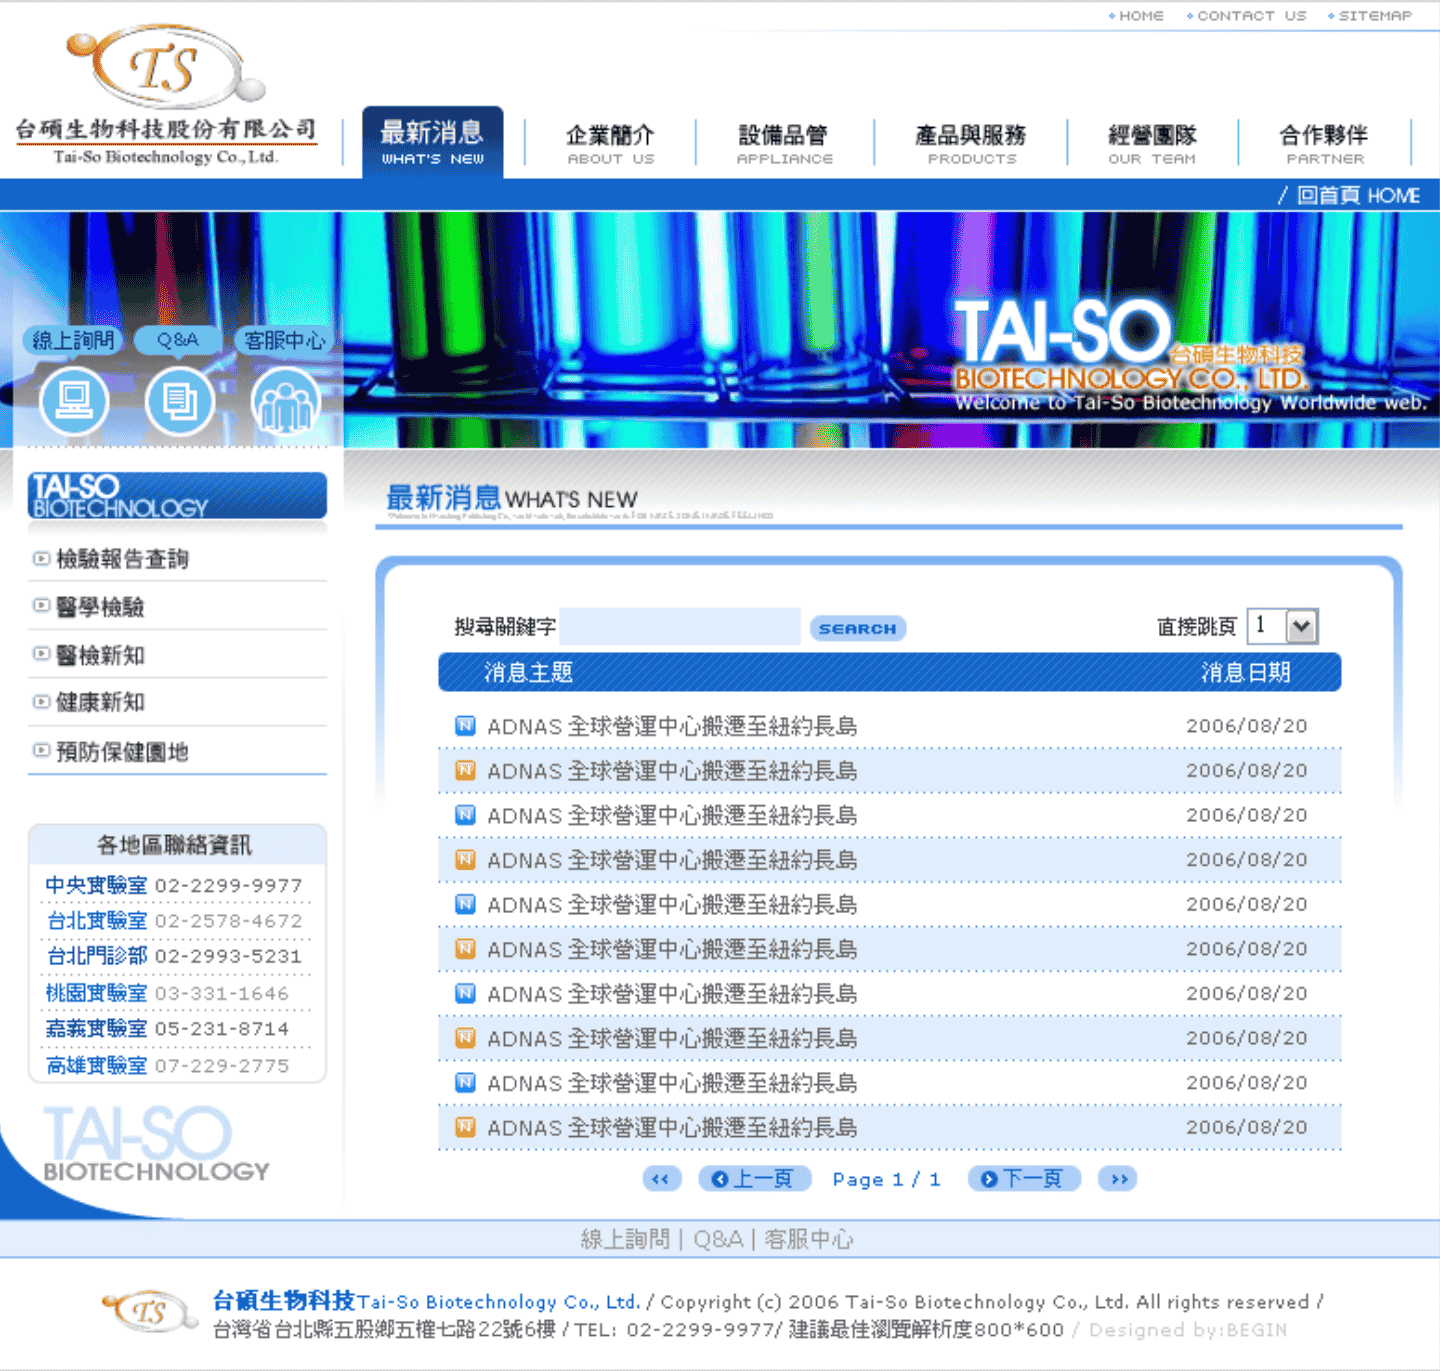1440x1371 pixels.
Task: Click the third news row's blue N icon
Action: point(465,815)
